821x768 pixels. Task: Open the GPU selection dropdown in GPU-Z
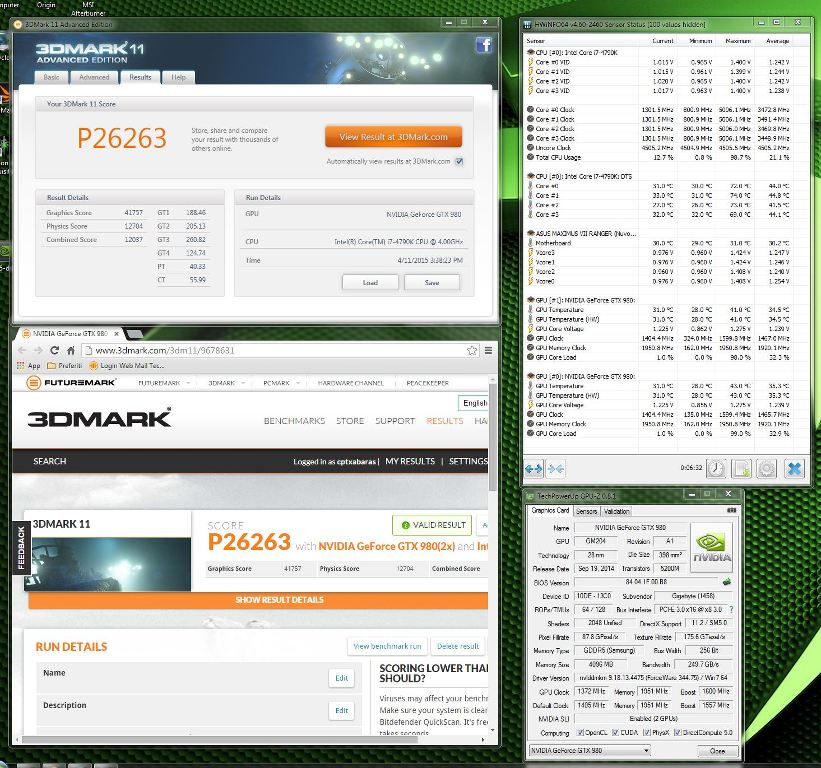(x=590, y=751)
